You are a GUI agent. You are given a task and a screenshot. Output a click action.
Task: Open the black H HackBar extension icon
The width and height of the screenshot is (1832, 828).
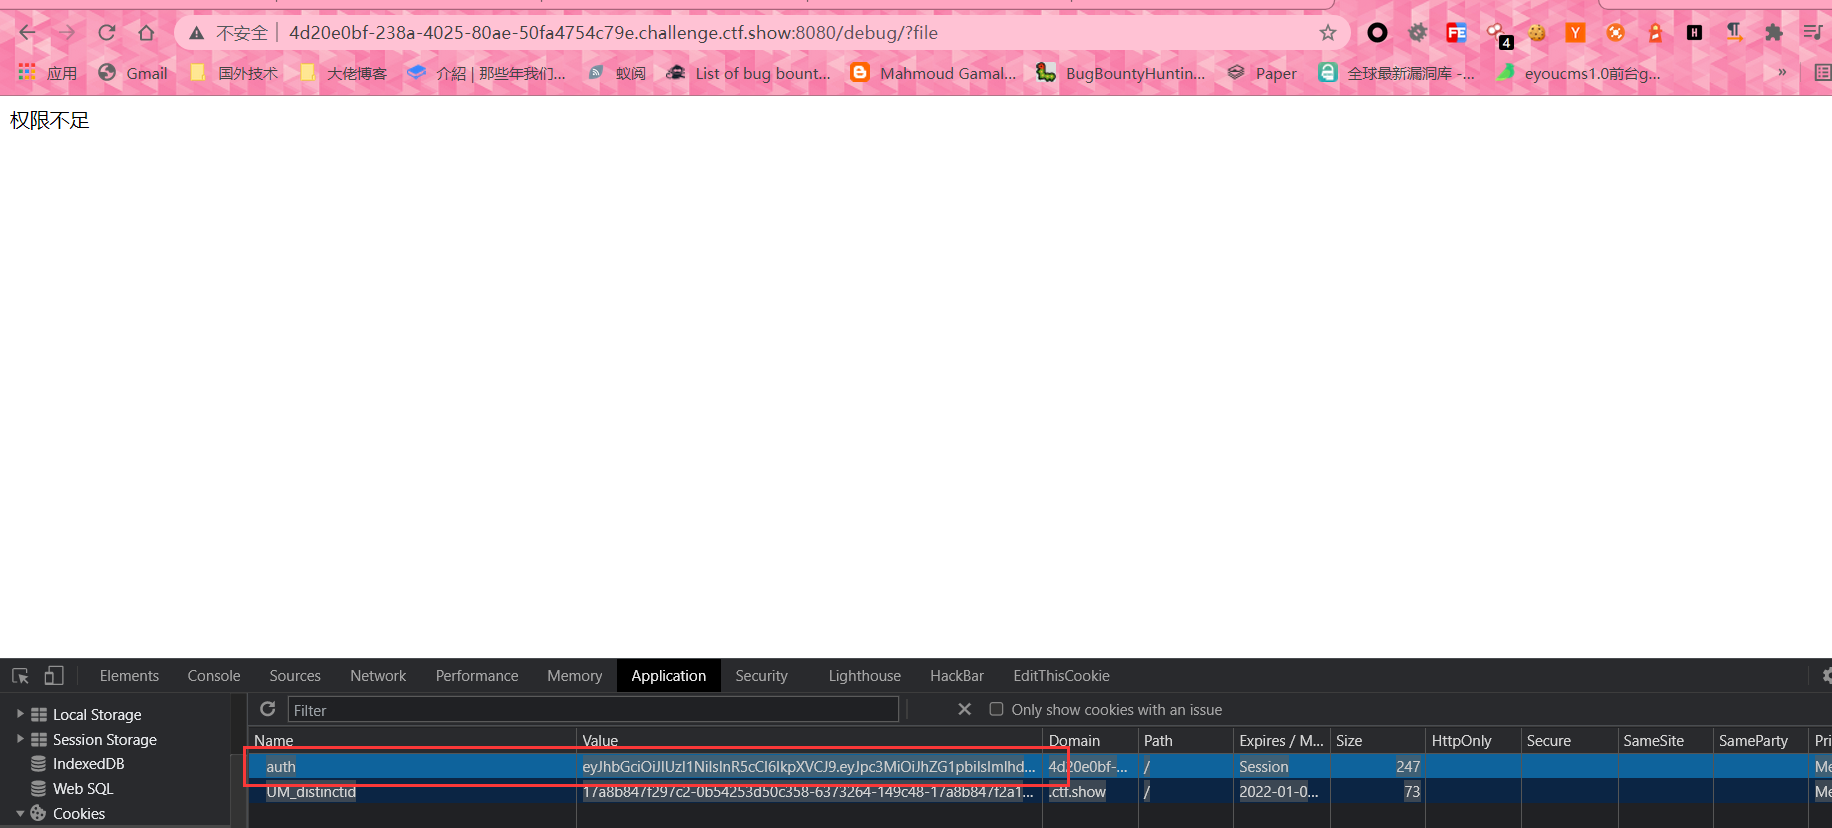coord(1694,33)
